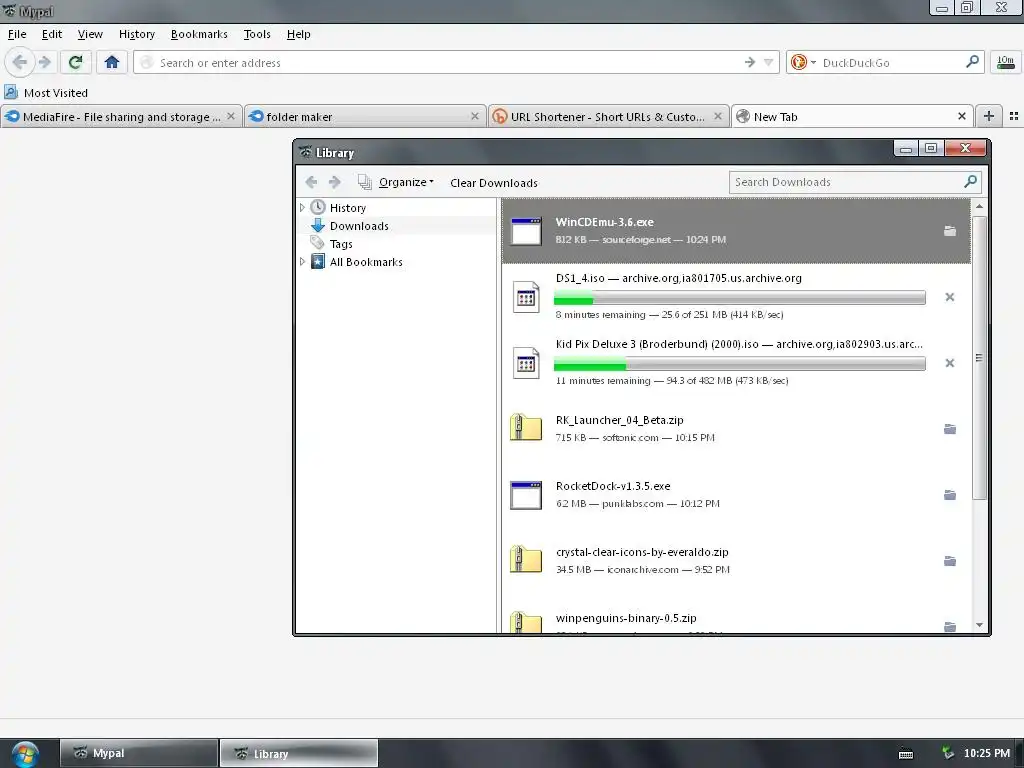Image resolution: width=1024 pixels, height=768 pixels.
Task: Select History in the Library sidebar
Action: coord(347,208)
